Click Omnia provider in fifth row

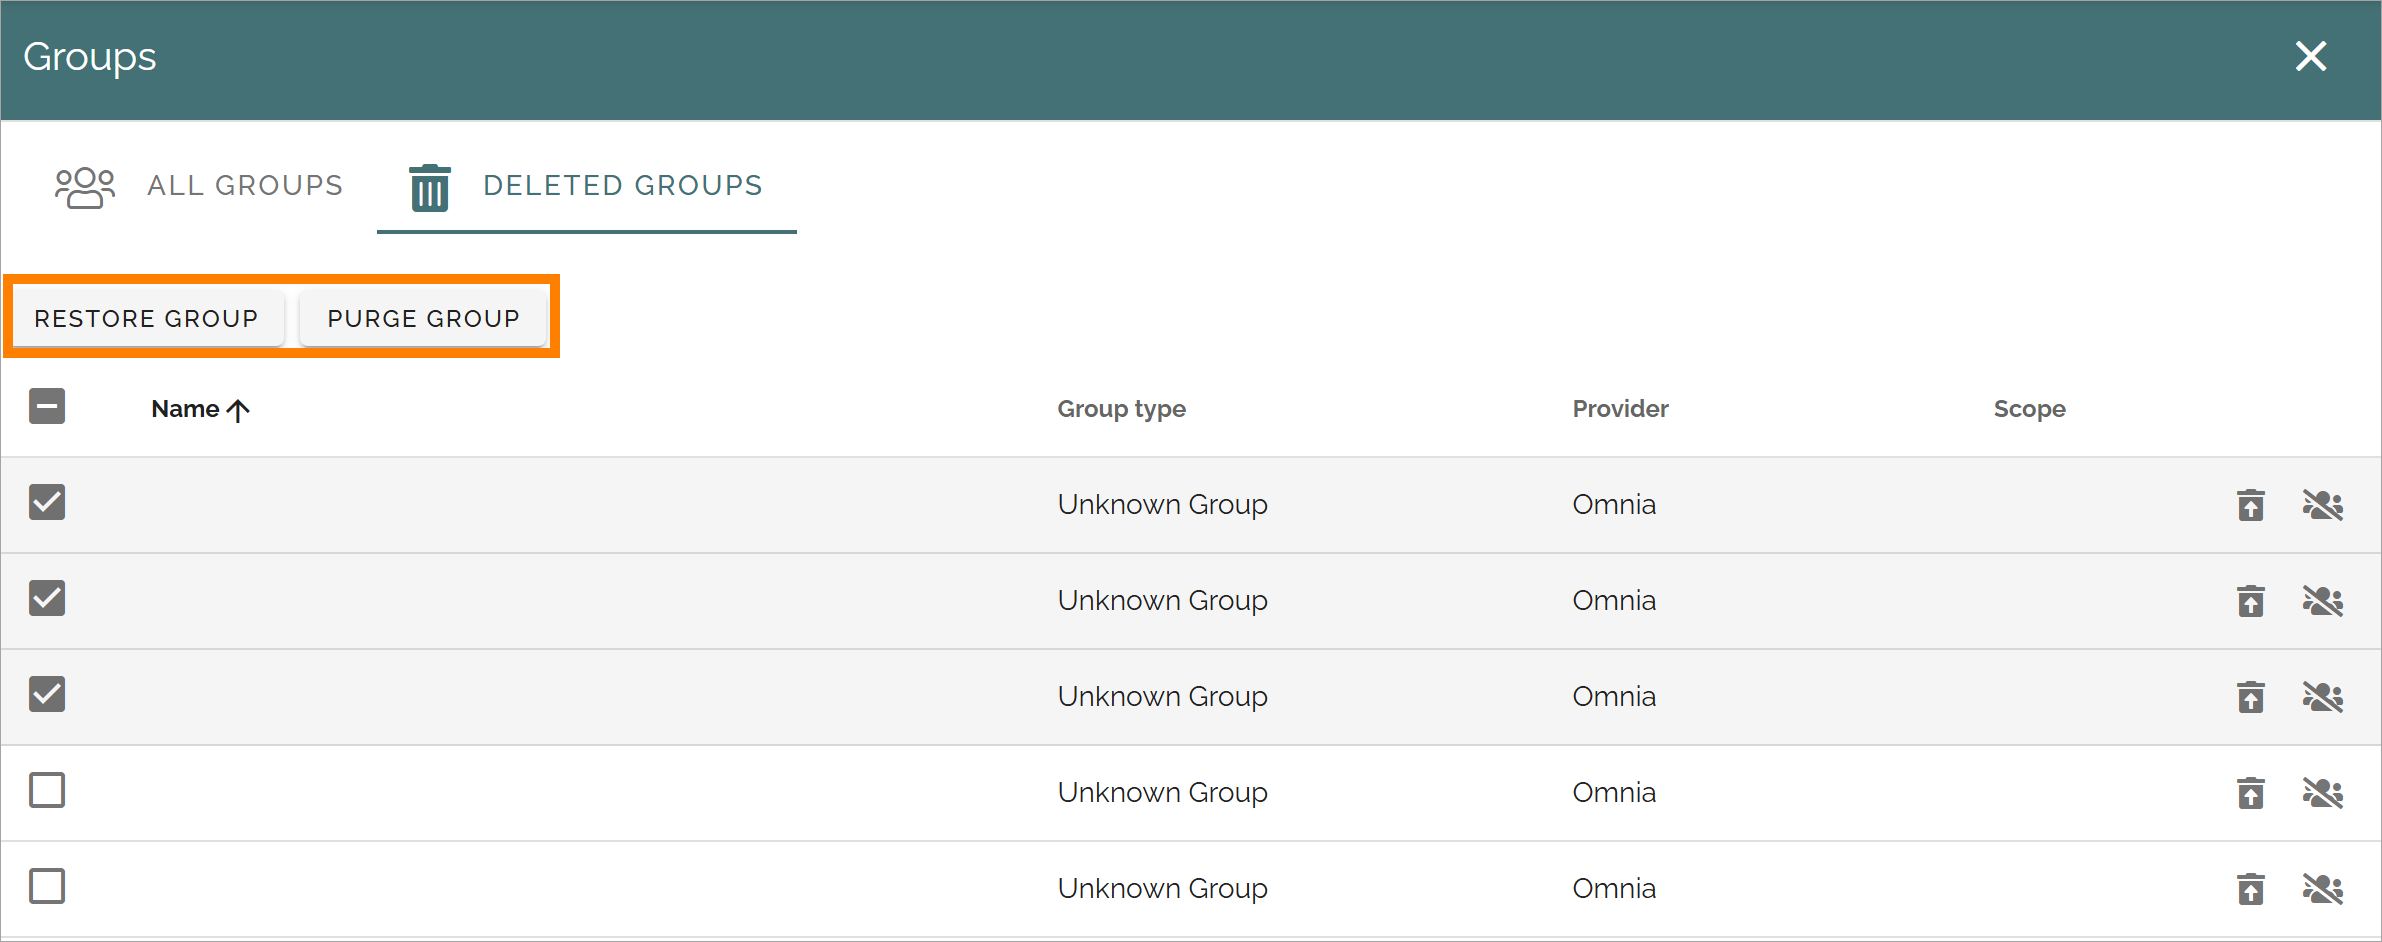point(1614,889)
